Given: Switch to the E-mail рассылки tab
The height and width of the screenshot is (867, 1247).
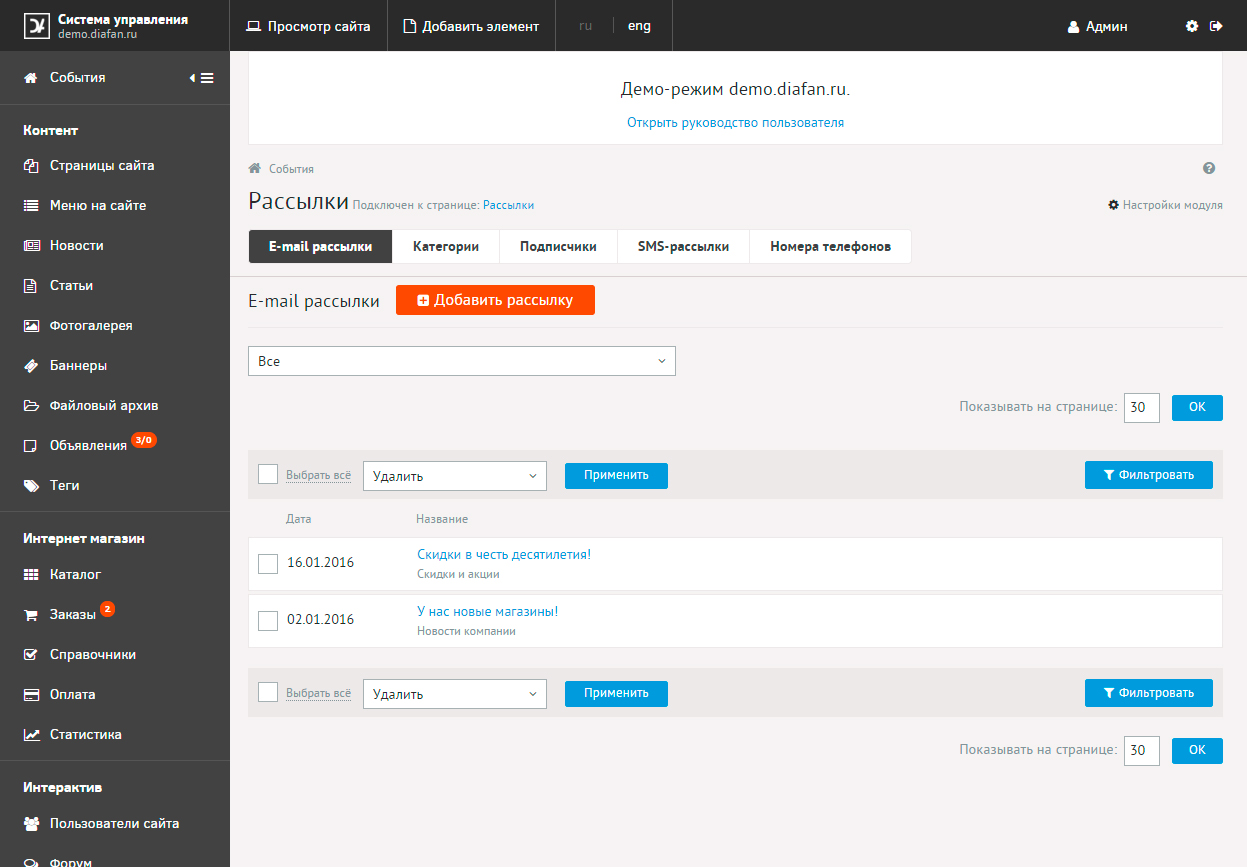Looking at the screenshot, I should 320,246.
